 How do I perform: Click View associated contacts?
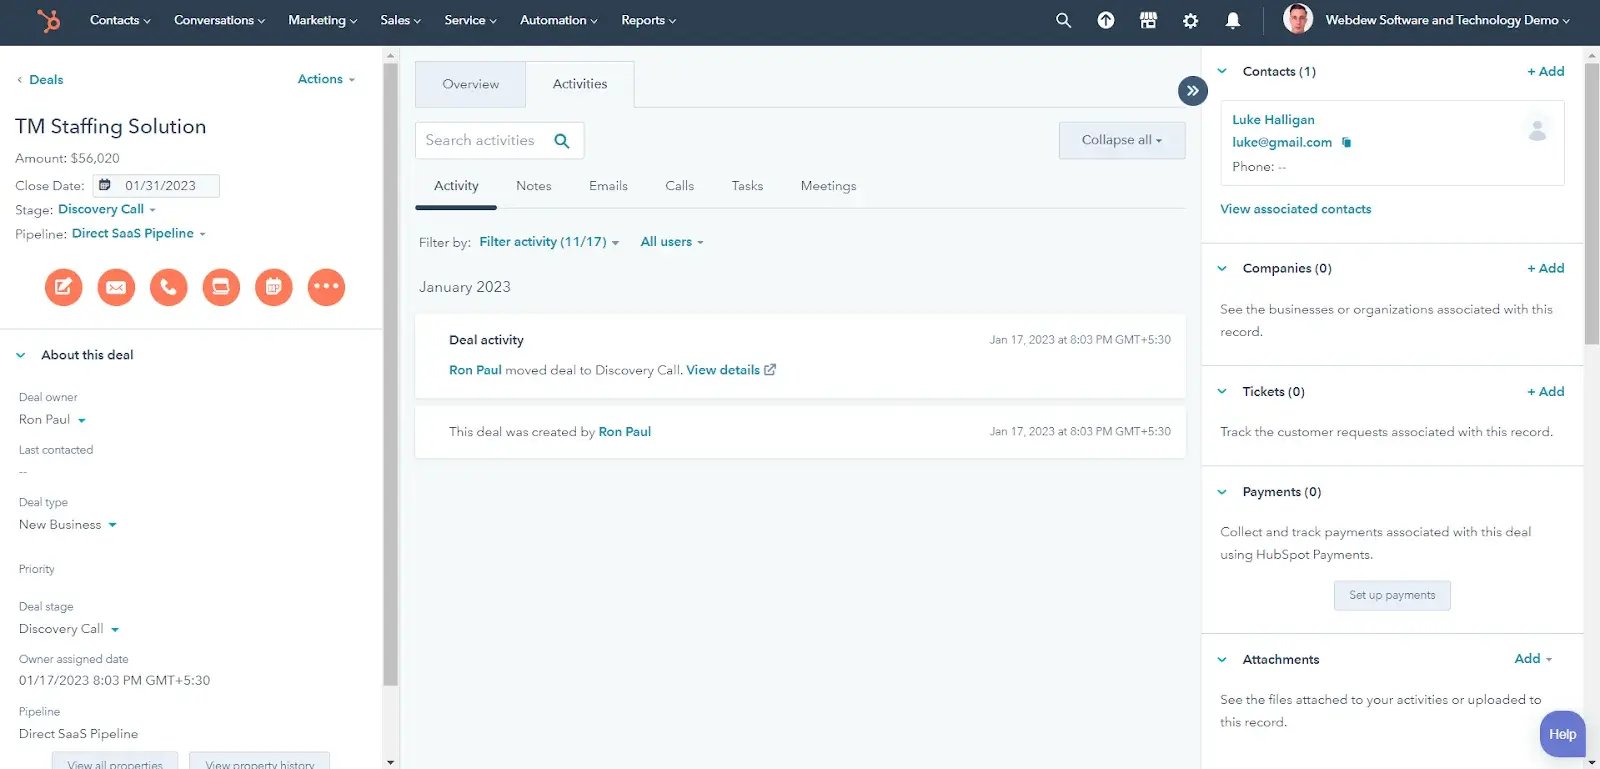[1295, 209]
